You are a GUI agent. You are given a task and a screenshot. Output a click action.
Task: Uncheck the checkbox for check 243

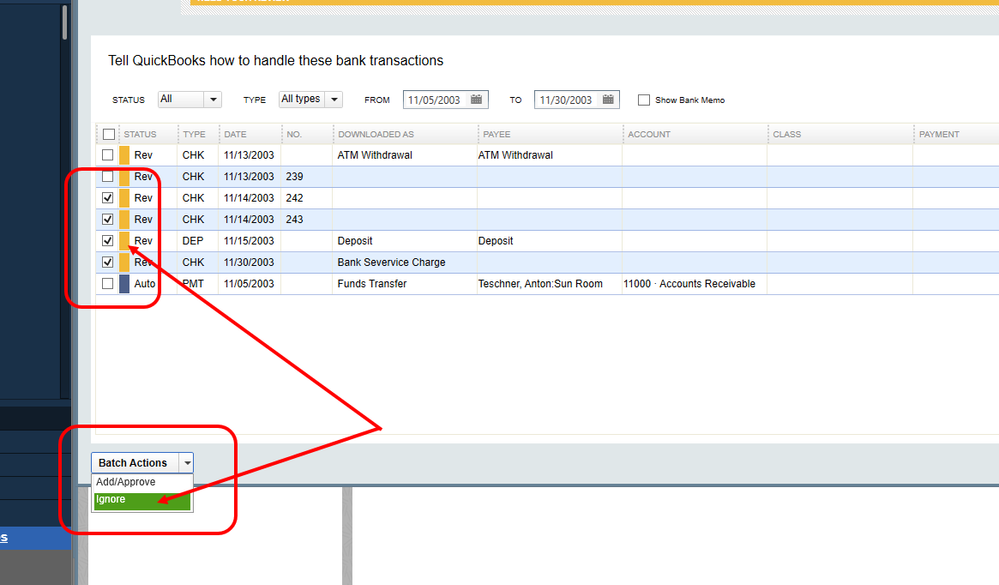(108, 219)
